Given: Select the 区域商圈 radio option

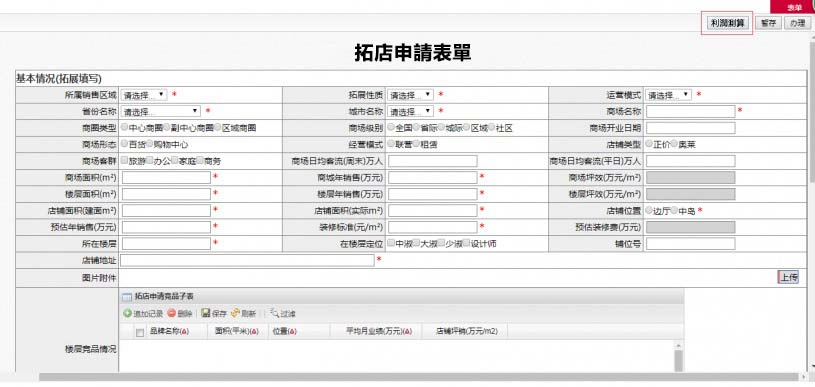Looking at the screenshot, I should click(x=218, y=127).
